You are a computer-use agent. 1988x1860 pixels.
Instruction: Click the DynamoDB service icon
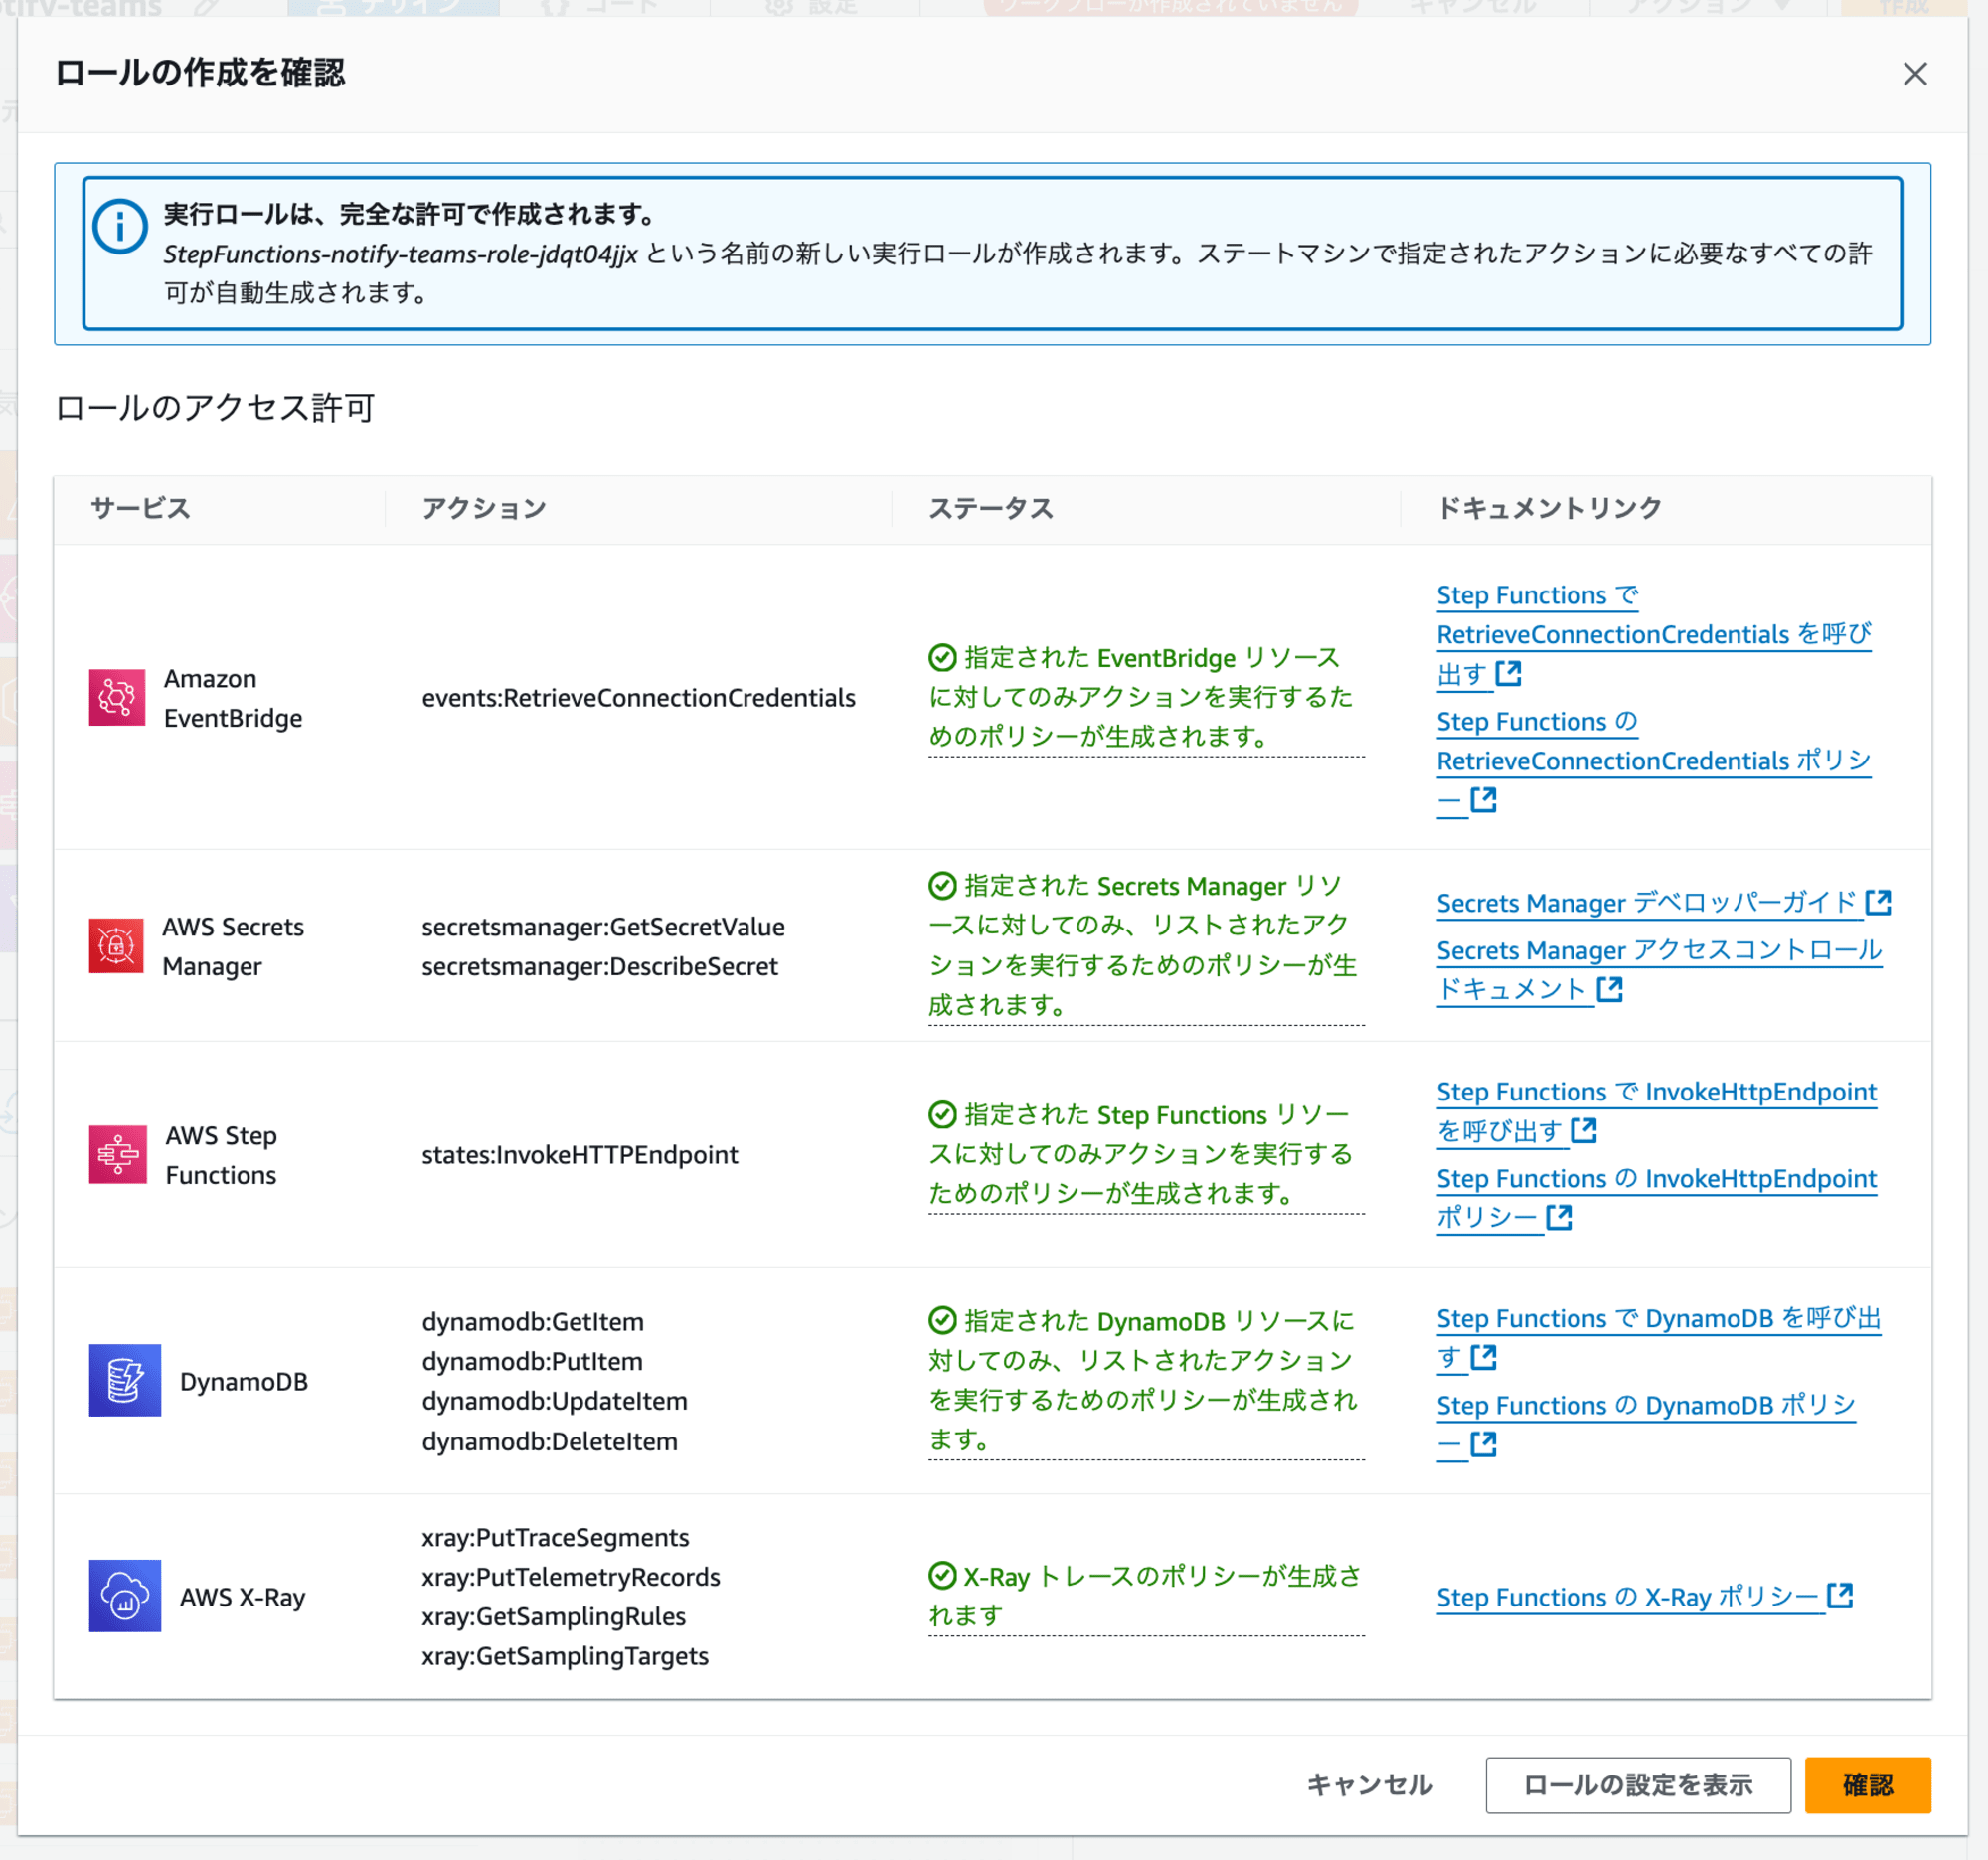(x=125, y=1380)
